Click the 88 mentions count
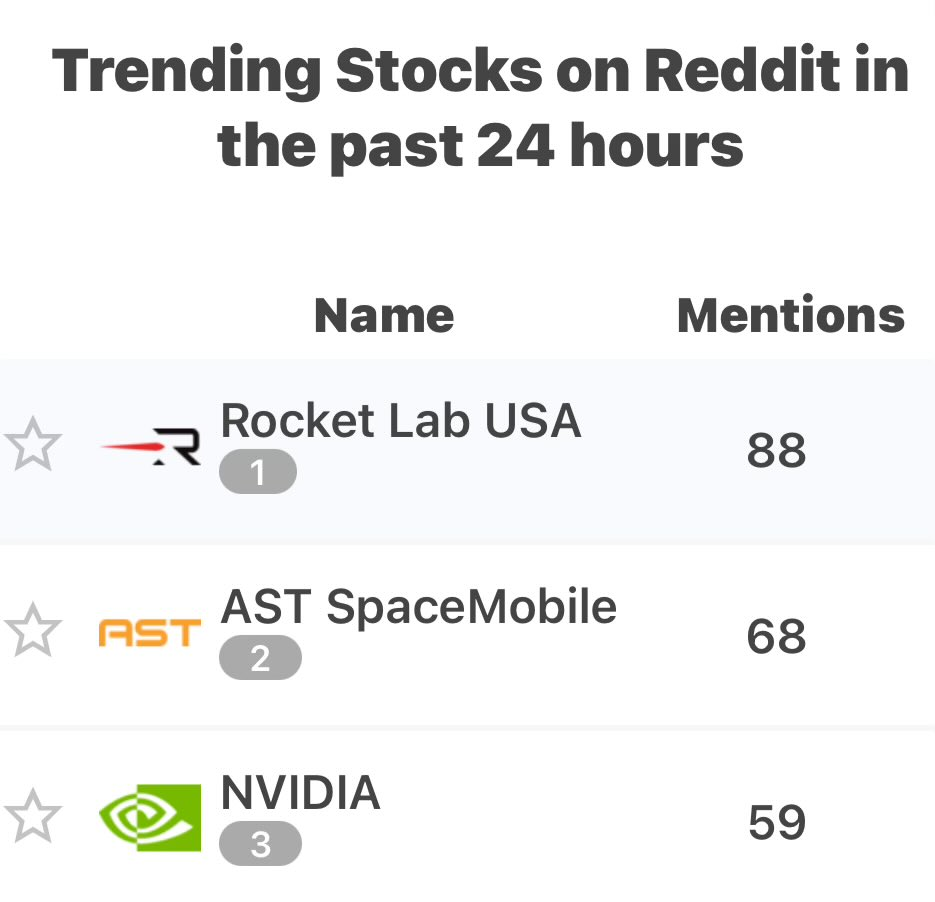Screen dimensions: 935x902 [776, 450]
